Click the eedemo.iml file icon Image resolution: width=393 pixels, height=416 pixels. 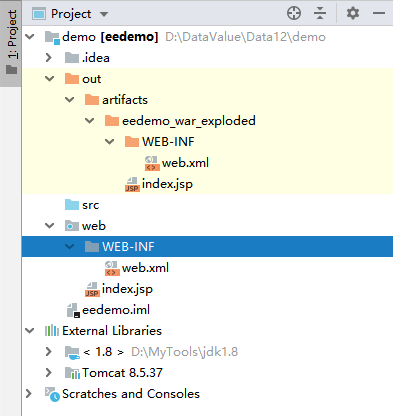pyautogui.click(x=73, y=310)
